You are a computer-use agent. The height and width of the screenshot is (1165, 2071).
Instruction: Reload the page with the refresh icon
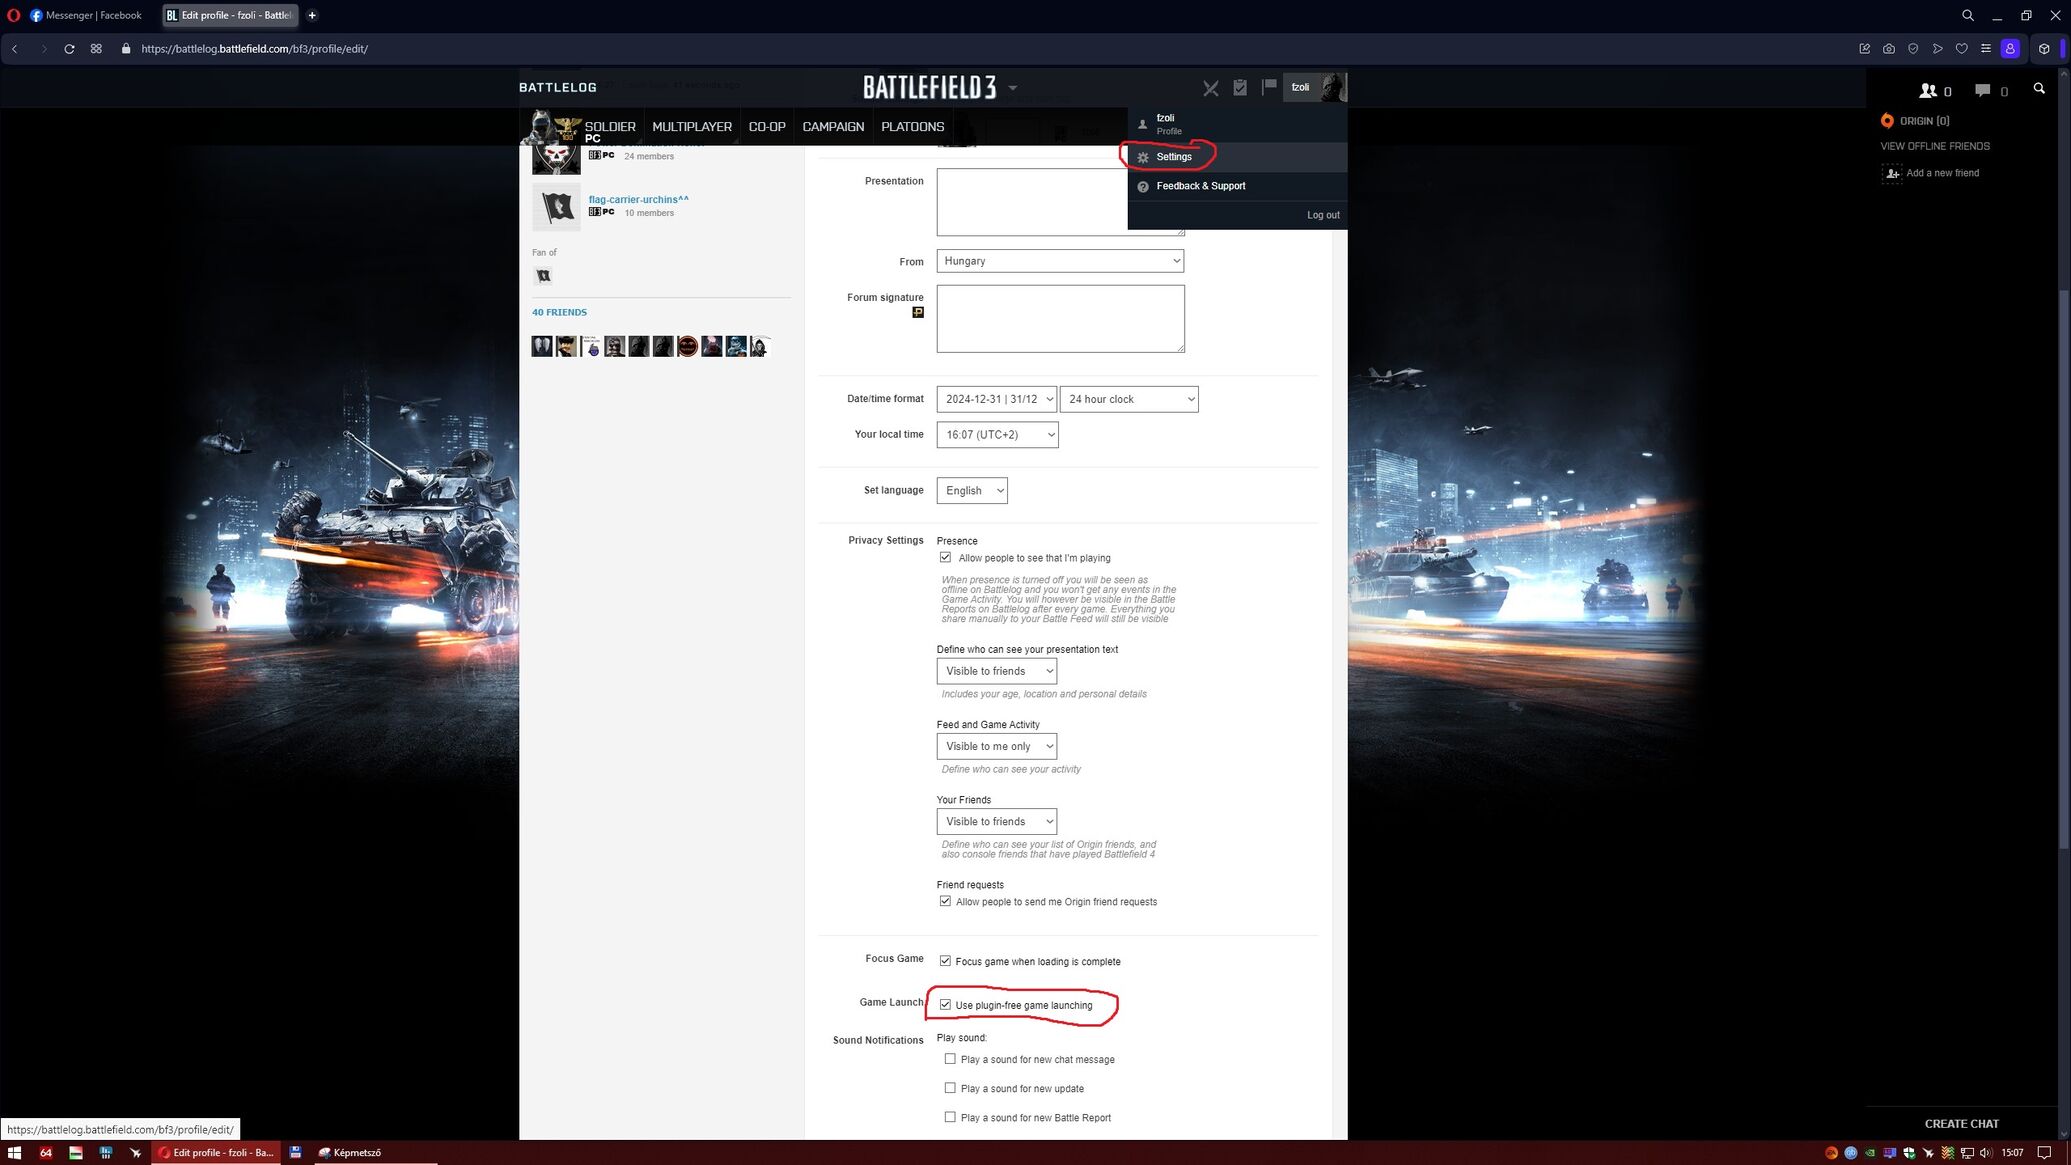(69, 49)
